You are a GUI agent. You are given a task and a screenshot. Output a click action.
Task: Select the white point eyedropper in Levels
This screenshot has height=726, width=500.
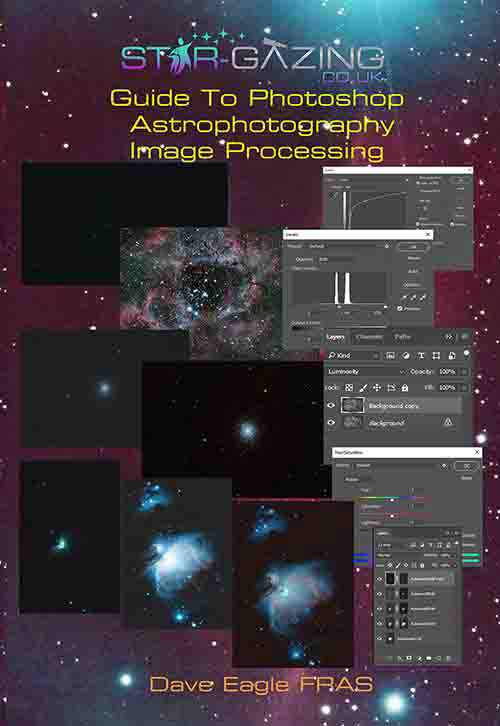[x=423, y=298]
